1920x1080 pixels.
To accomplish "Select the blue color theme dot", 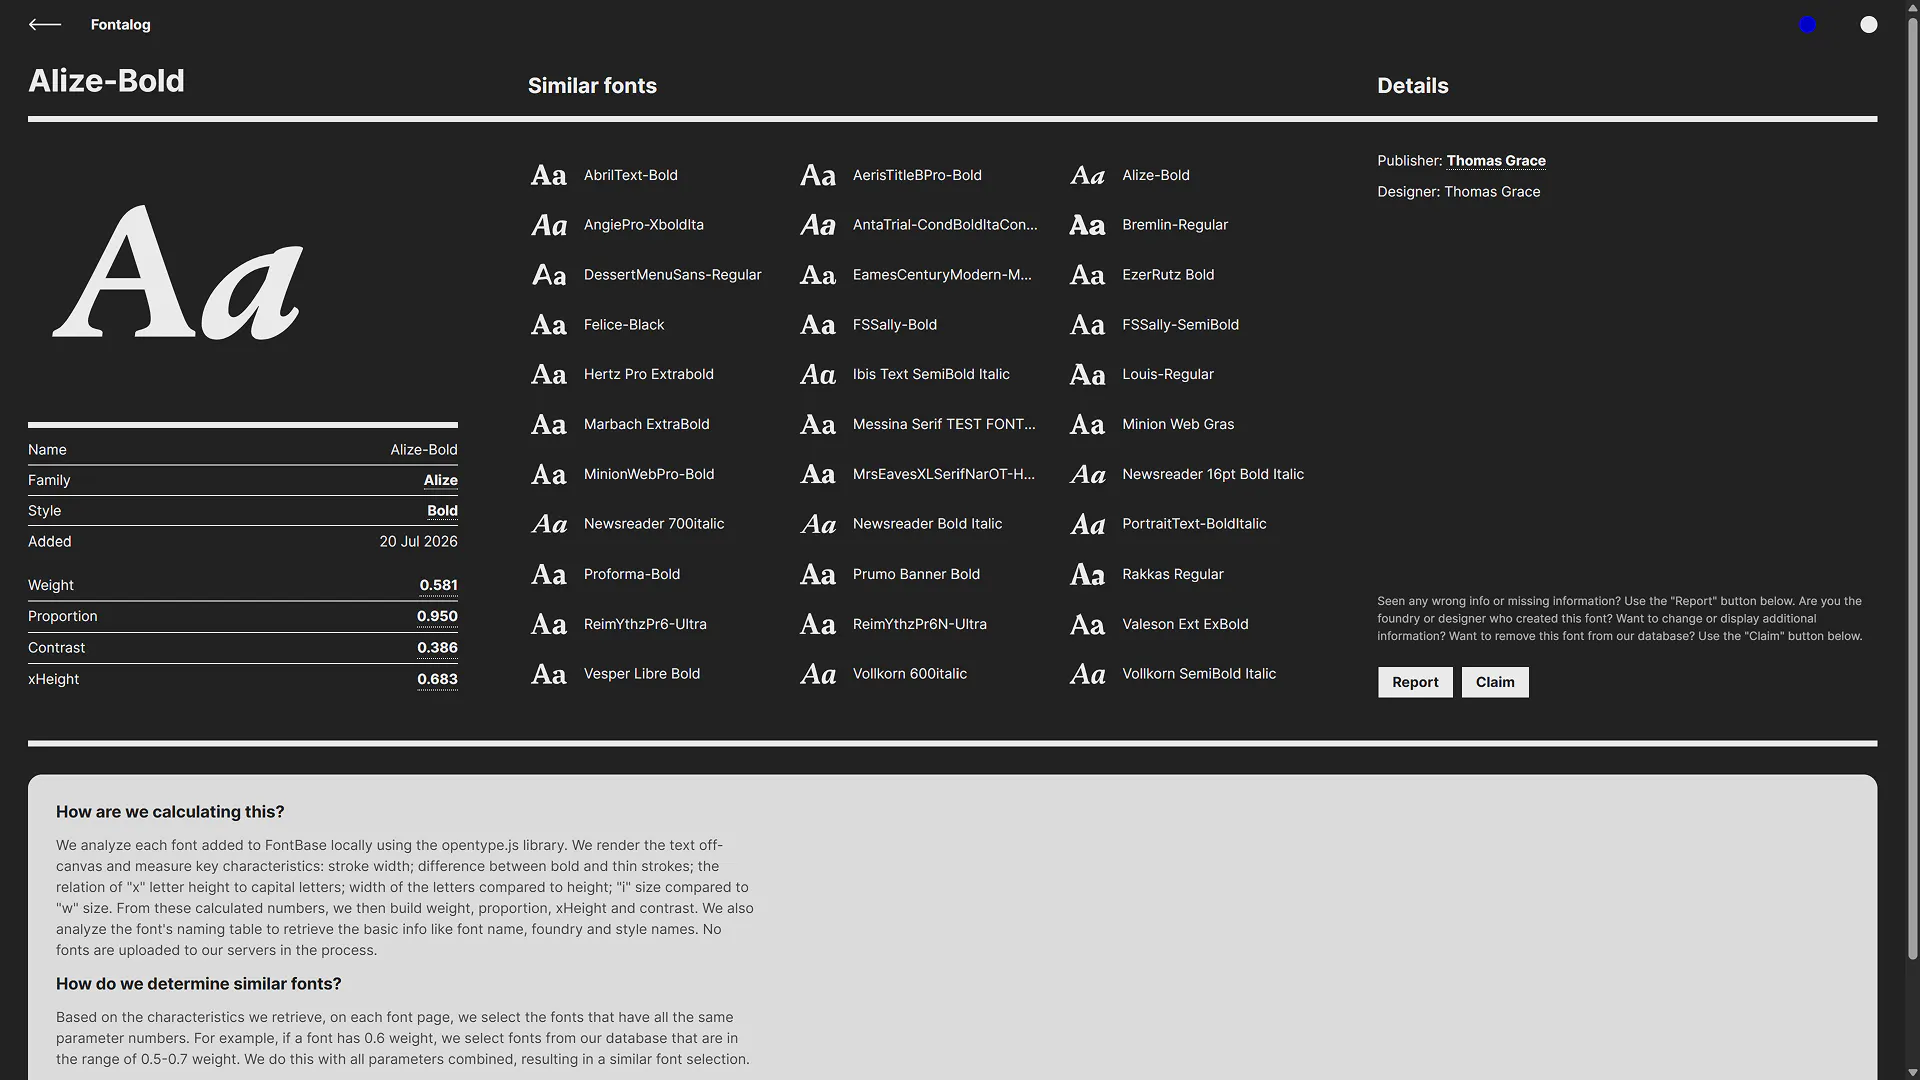I will pyautogui.click(x=1807, y=25).
